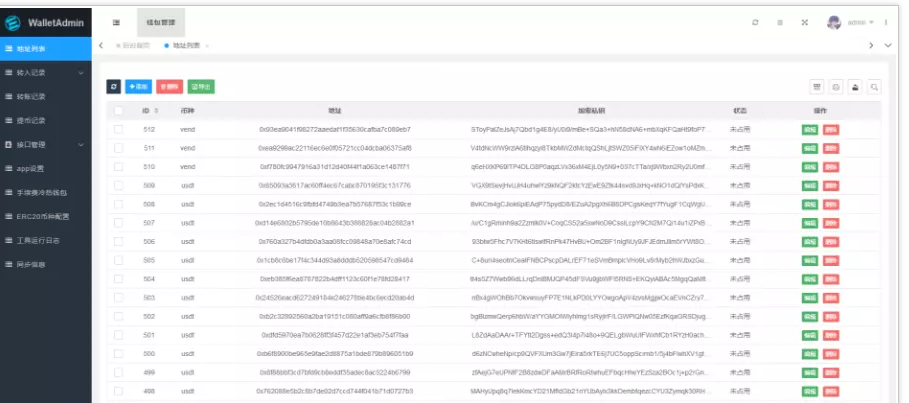Refresh the page via top-right refresh icon
Screen dimensions: 909x403
tap(755, 23)
